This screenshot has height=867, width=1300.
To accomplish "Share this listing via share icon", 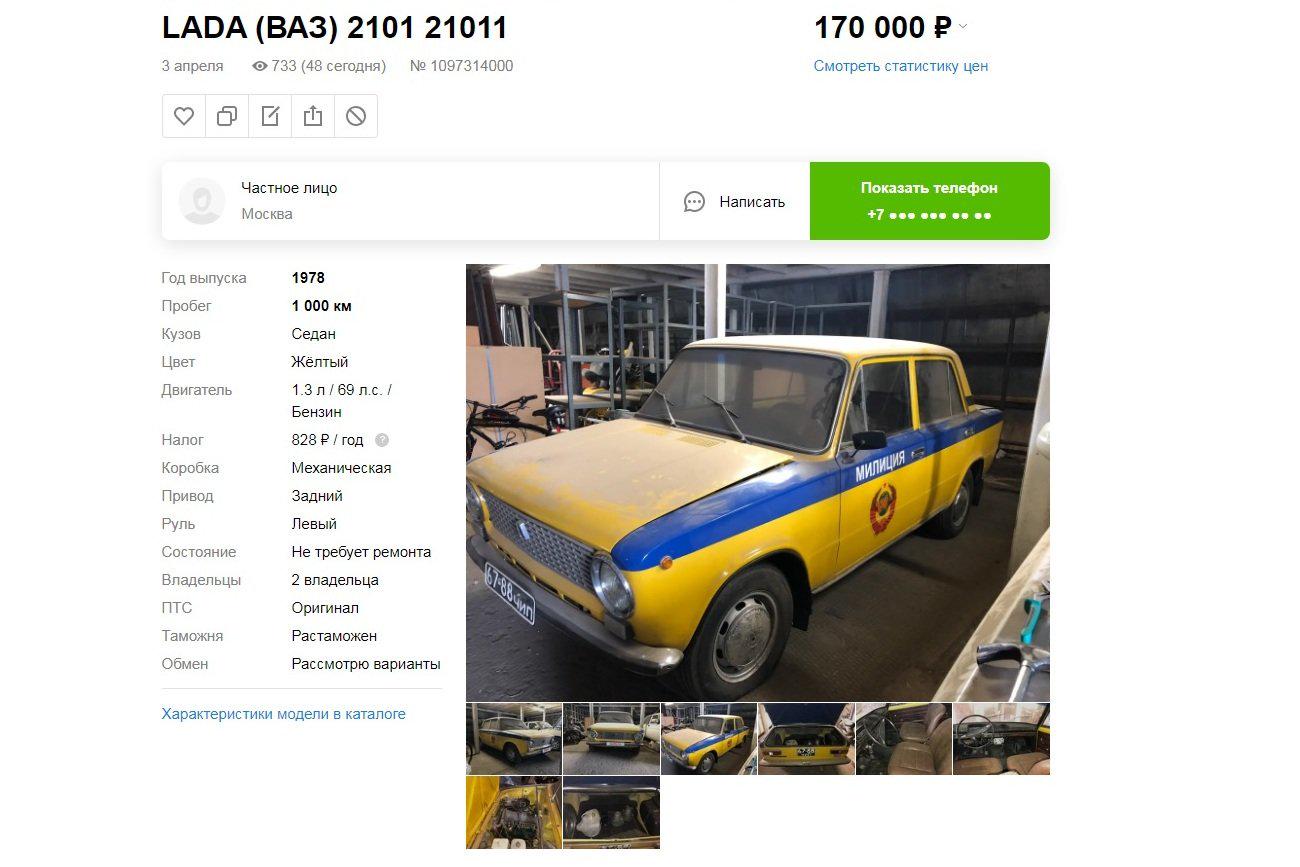I will tap(313, 116).
